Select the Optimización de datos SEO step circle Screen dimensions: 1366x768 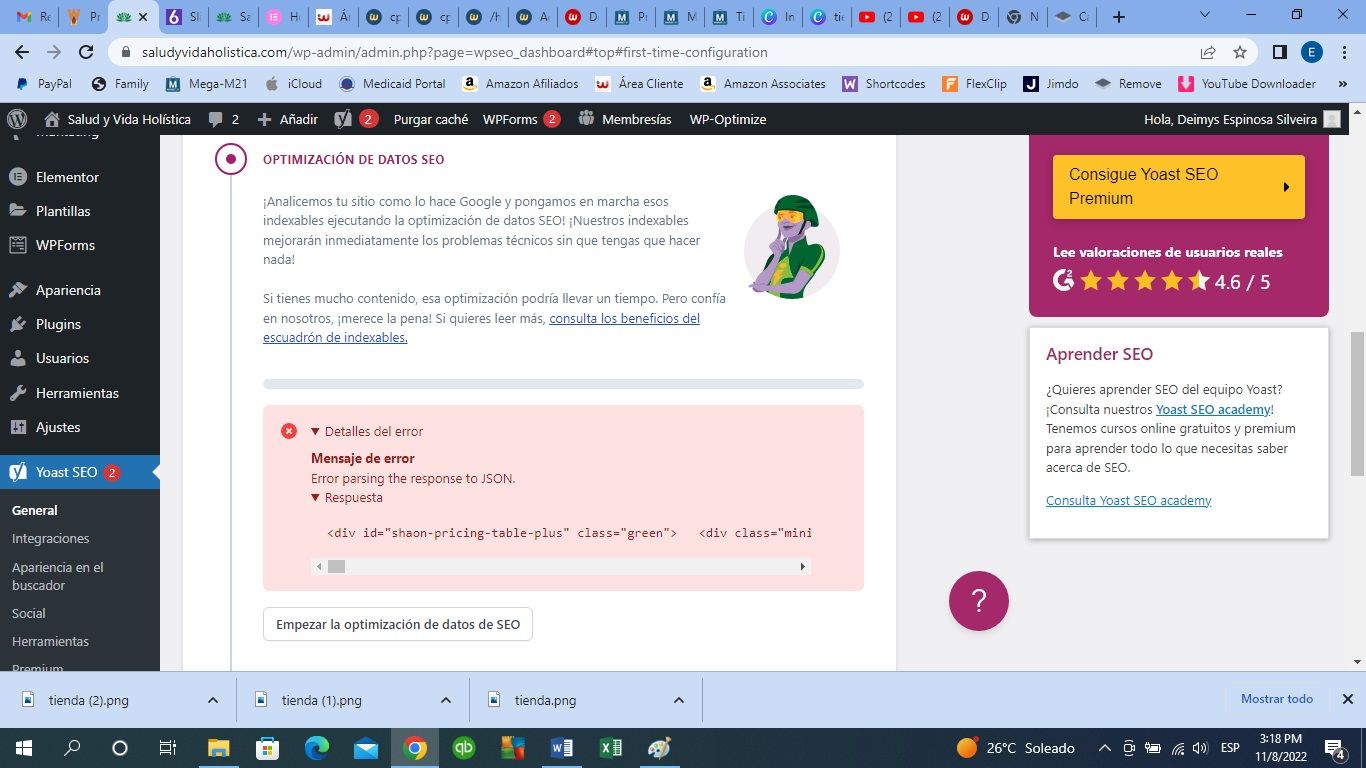point(231,159)
